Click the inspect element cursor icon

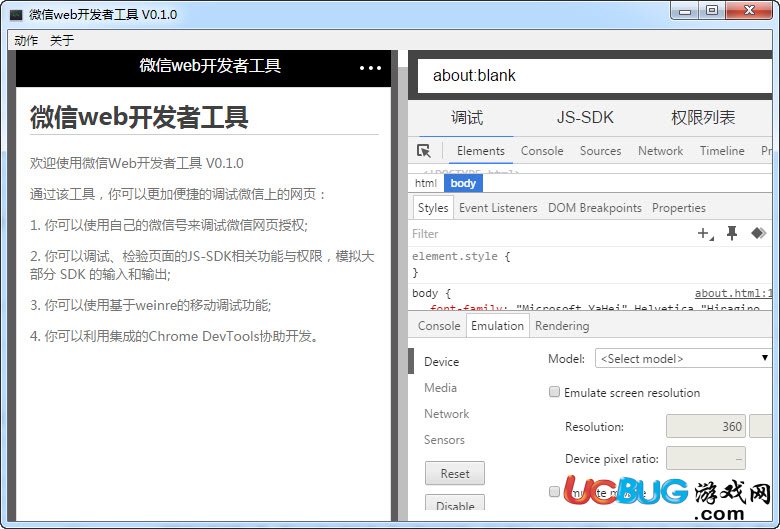(424, 150)
